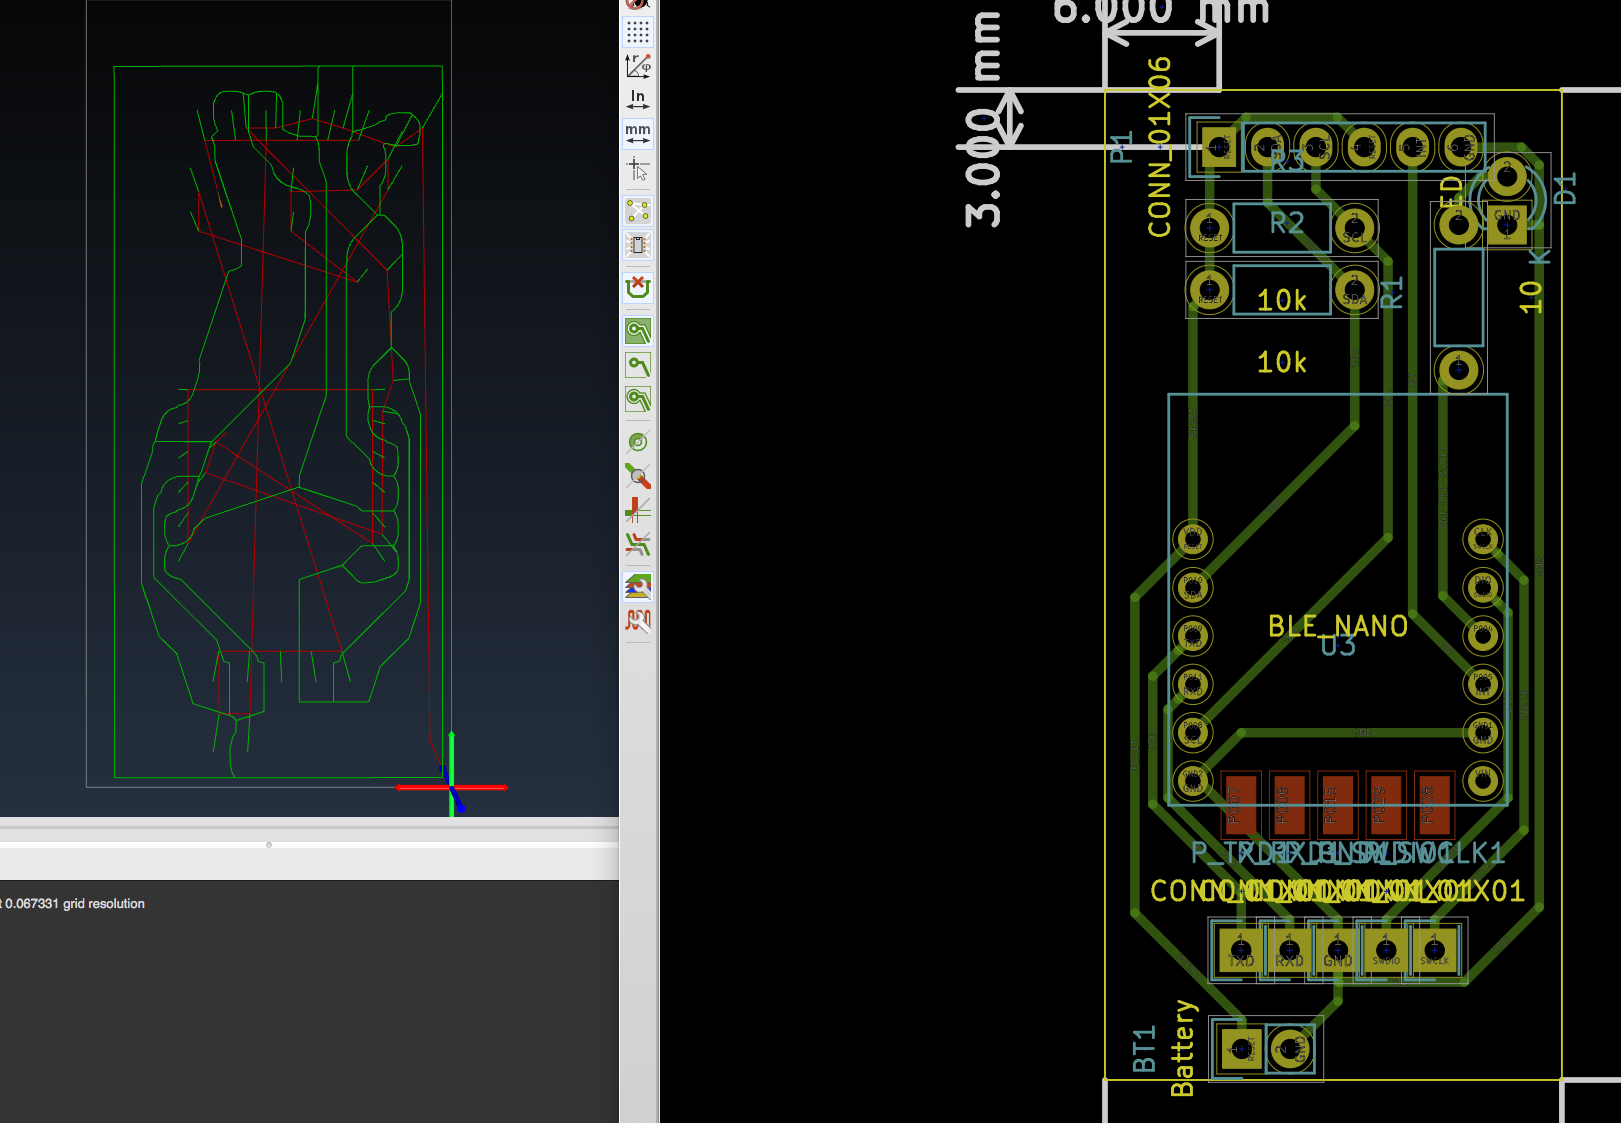Show the microwave tools toolbar

click(x=638, y=621)
